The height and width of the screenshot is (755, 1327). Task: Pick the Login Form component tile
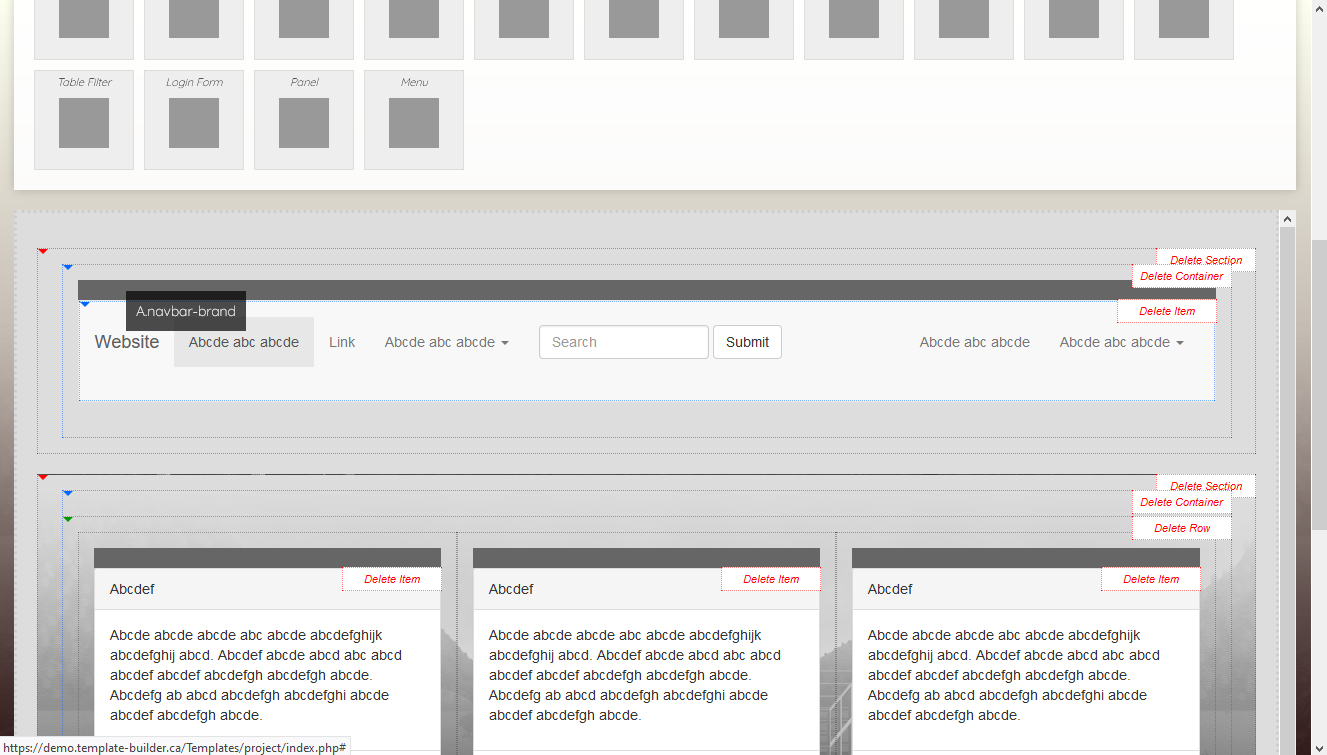click(194, 120)
